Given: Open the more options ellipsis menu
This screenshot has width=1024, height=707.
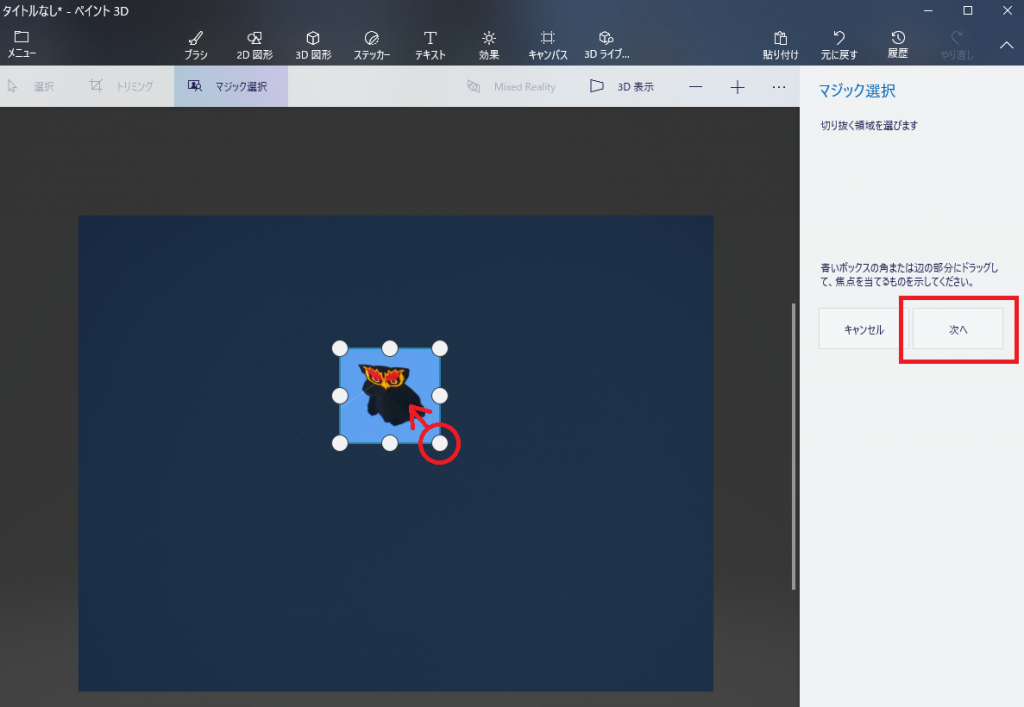Looking at the screenshot, I should pyautogui.click(x=779, y=87).
